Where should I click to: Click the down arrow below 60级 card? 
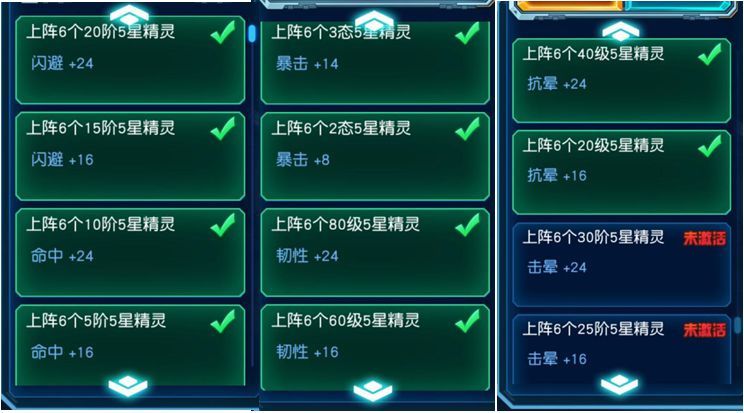pyautogui.click(x=373, y=389)
